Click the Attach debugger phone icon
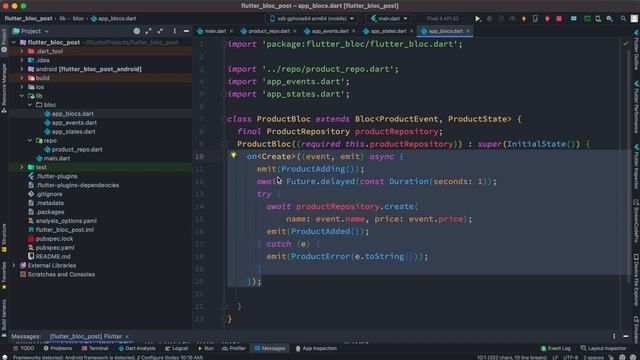 [535, 19]
